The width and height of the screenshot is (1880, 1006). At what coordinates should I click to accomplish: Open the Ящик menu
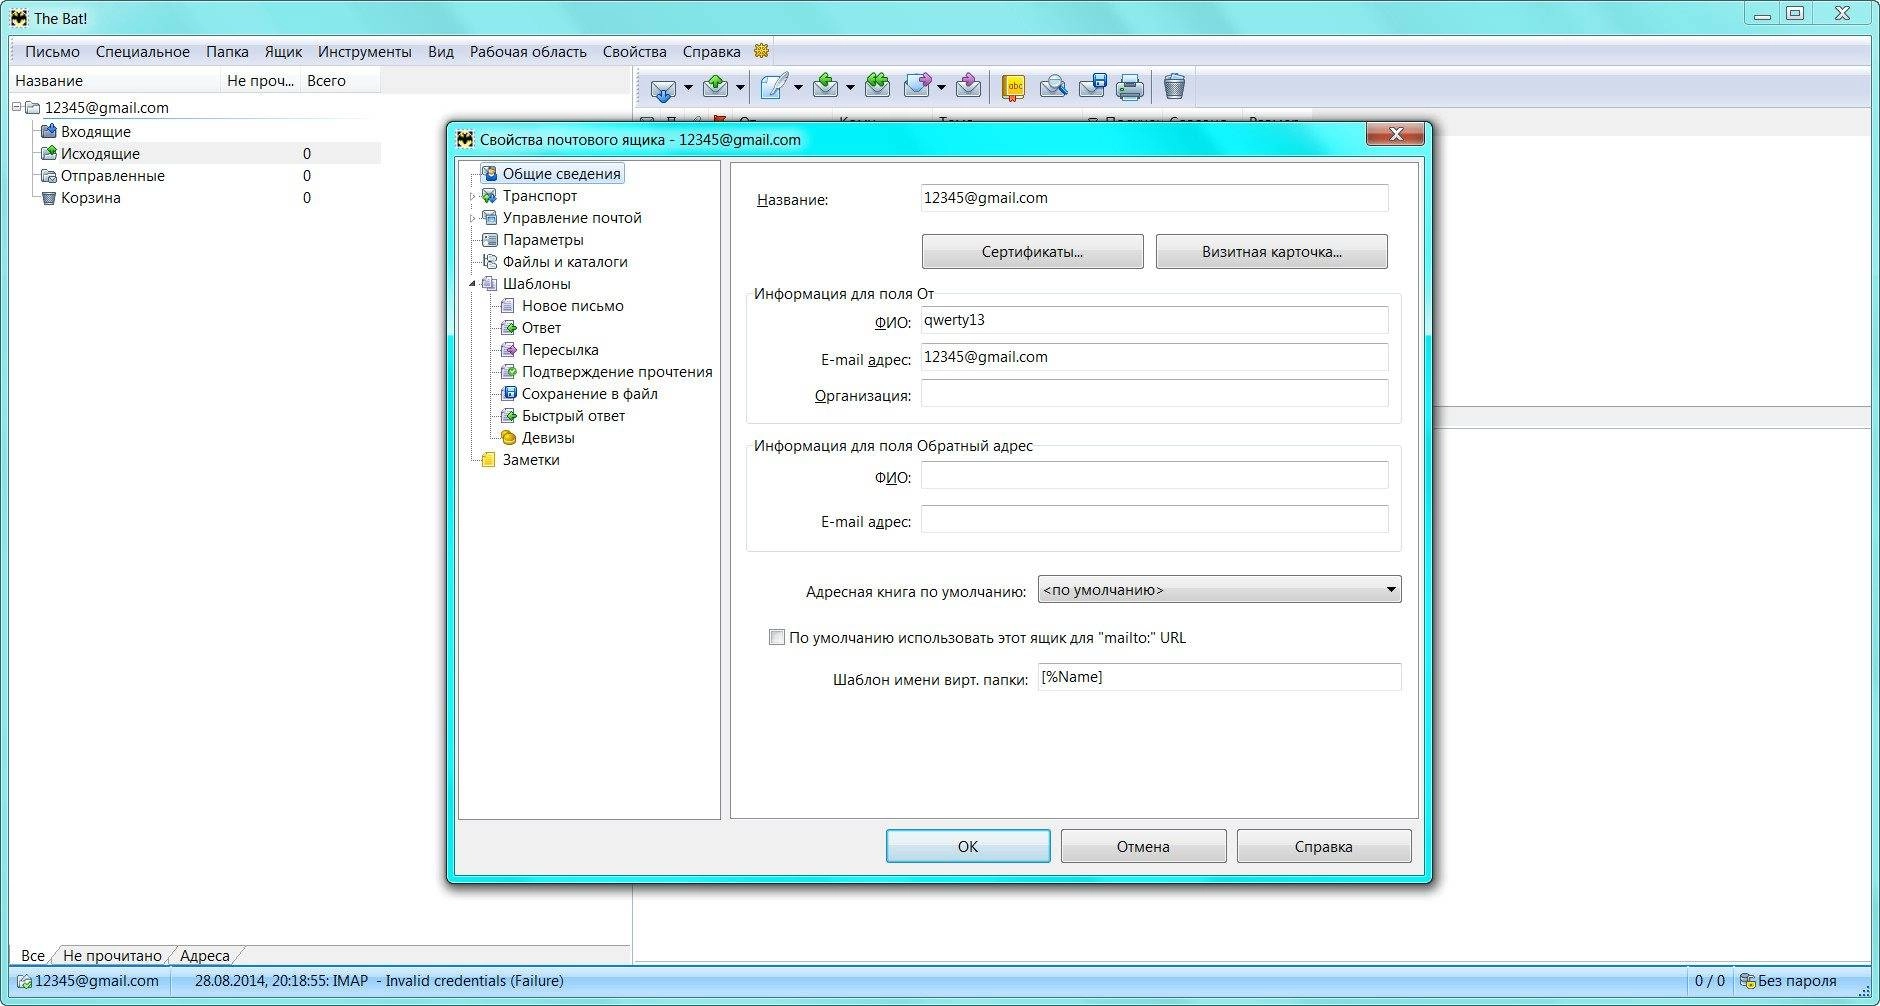283,51
